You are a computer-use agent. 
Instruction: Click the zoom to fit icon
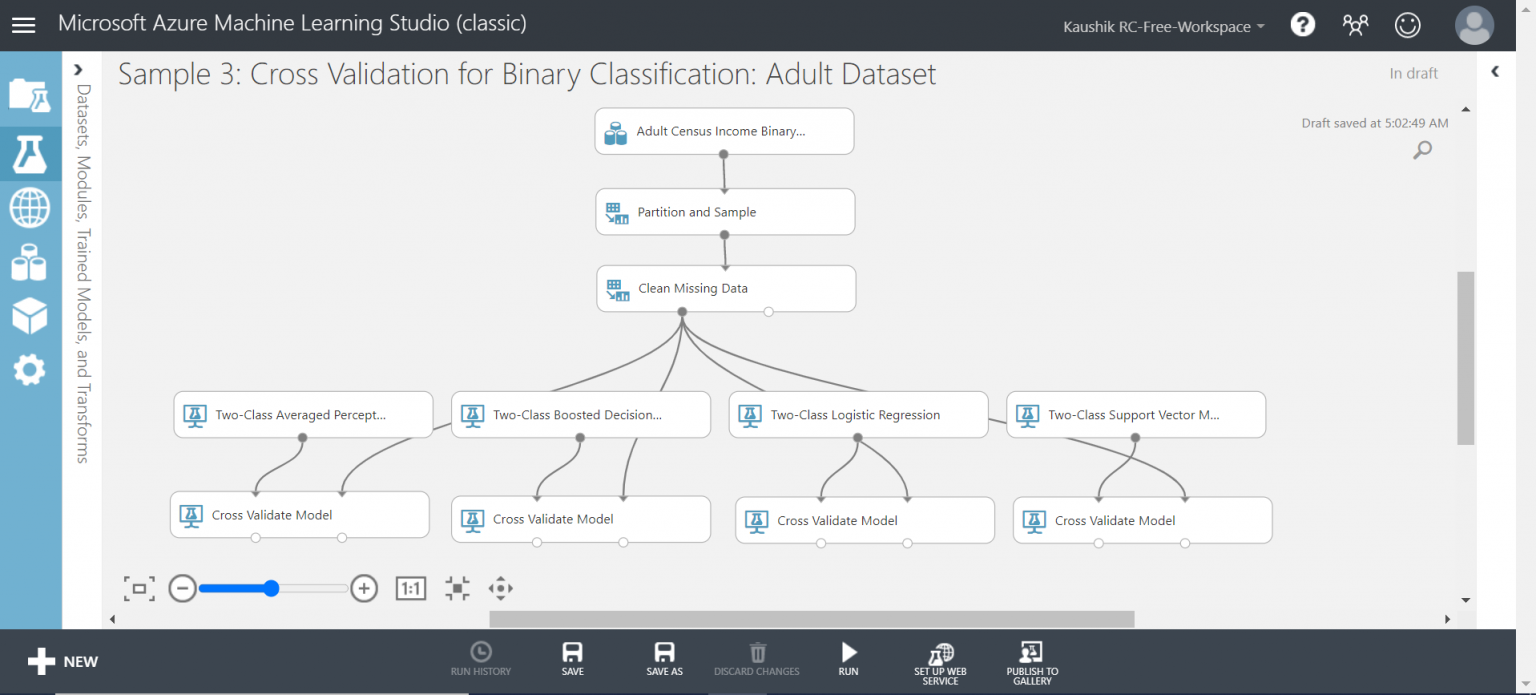click(457, 588)
